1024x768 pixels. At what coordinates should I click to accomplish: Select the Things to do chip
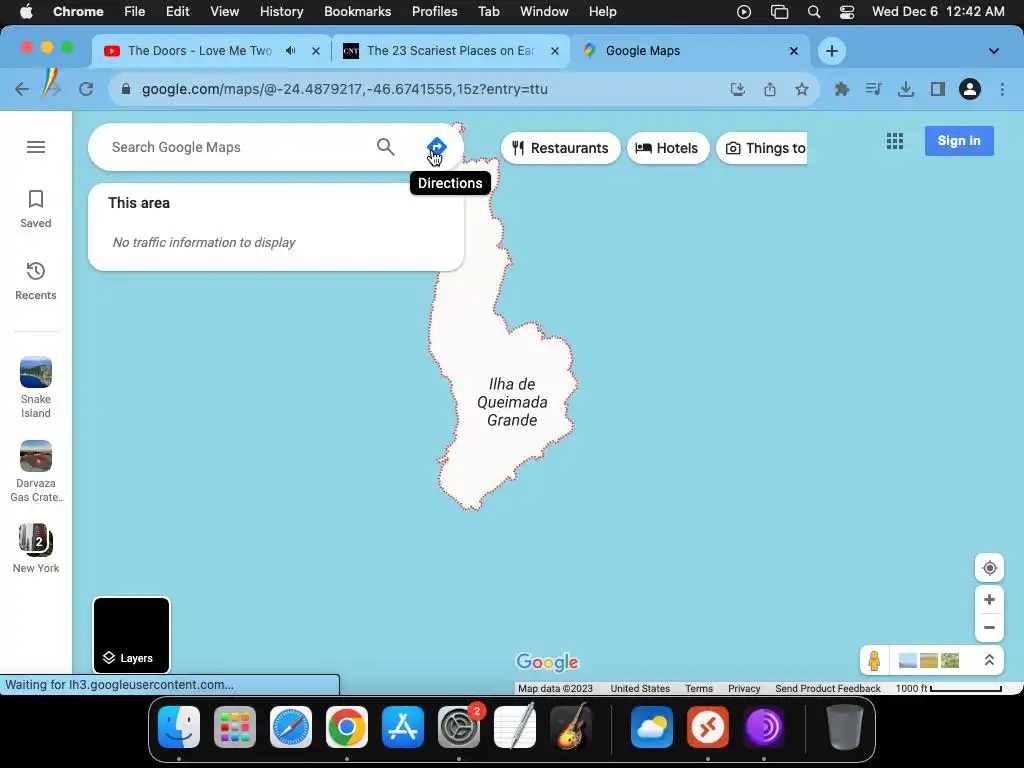[x=762, y=148]
